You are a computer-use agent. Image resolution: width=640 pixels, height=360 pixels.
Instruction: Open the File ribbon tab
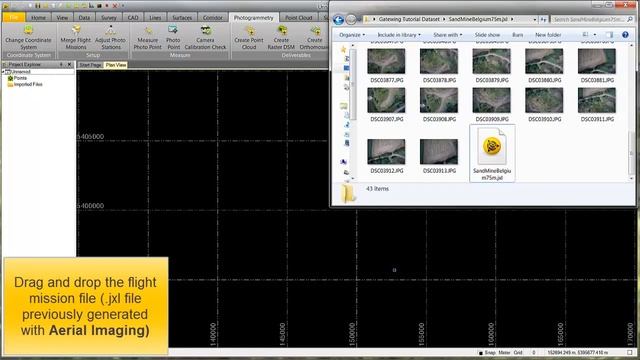[x=14, y=18]
